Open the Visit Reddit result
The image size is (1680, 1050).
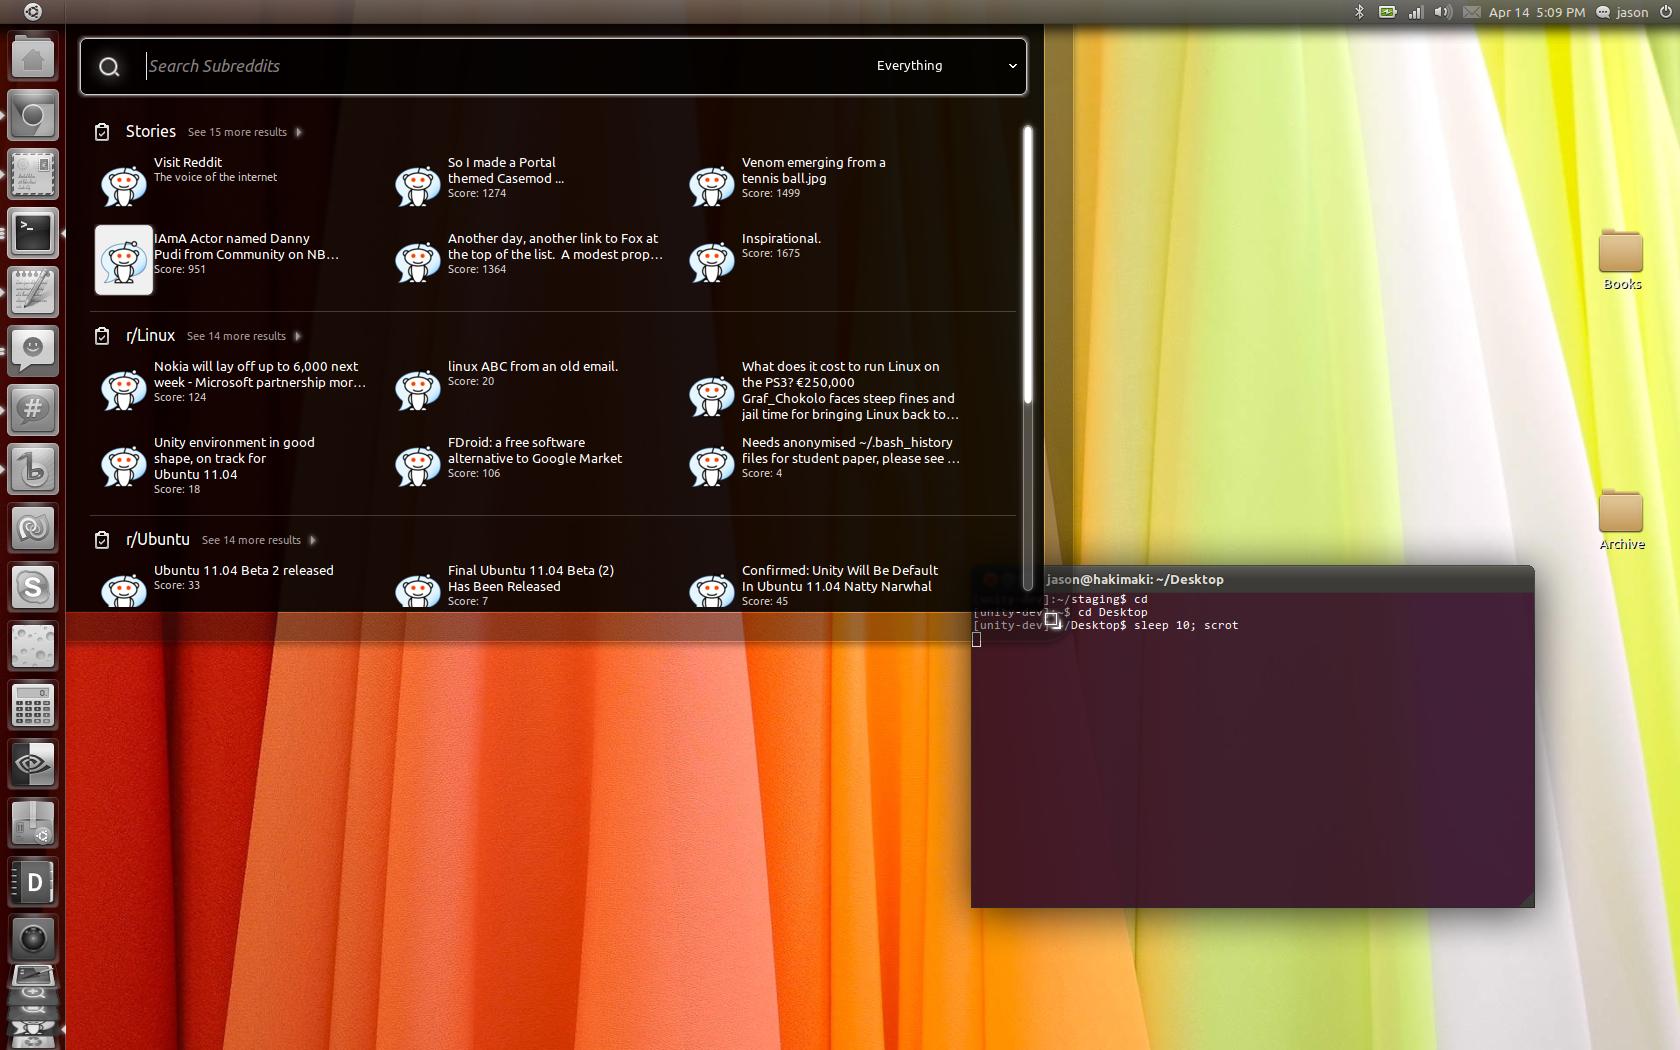pos(190,184)
